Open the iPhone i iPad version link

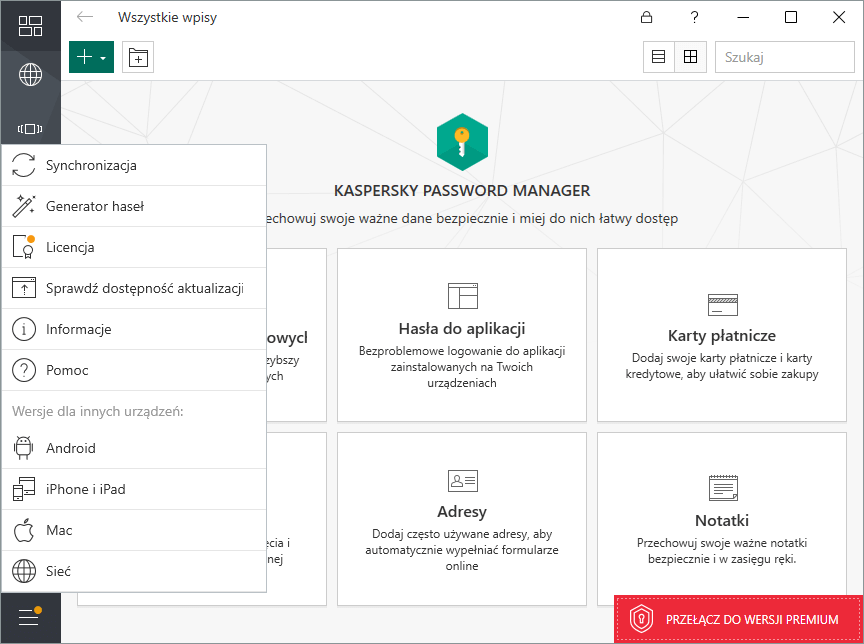[x=134, y=489]
